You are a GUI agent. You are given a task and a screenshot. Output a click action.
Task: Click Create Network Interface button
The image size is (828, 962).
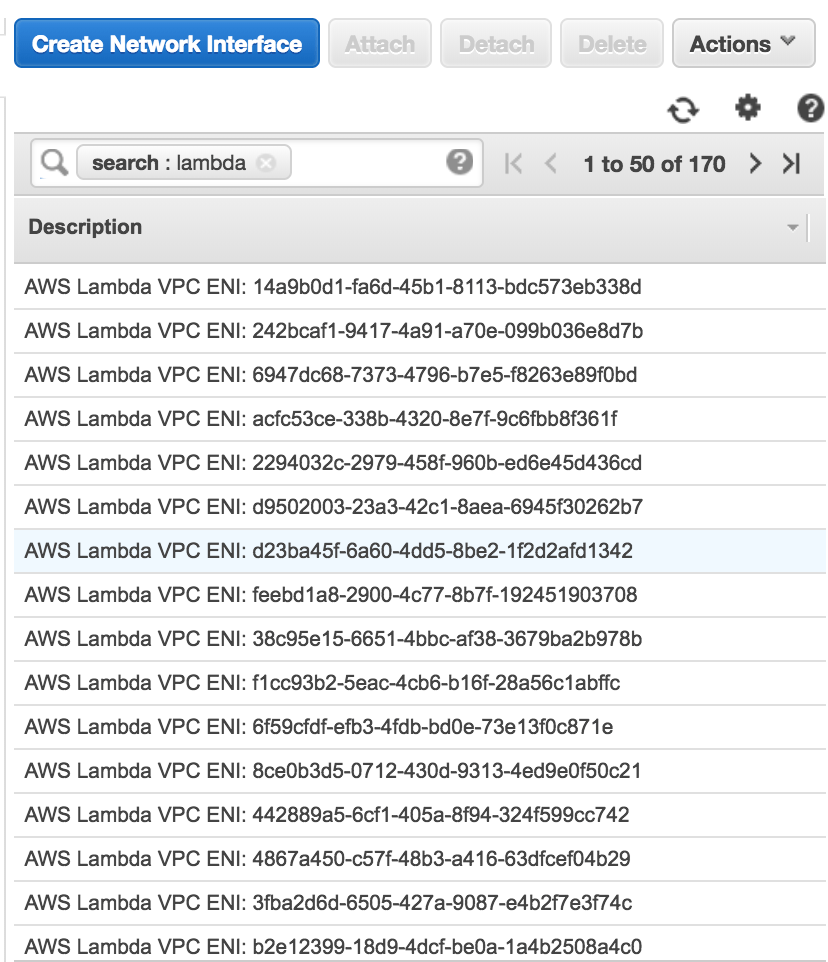(x=167, y=44)
